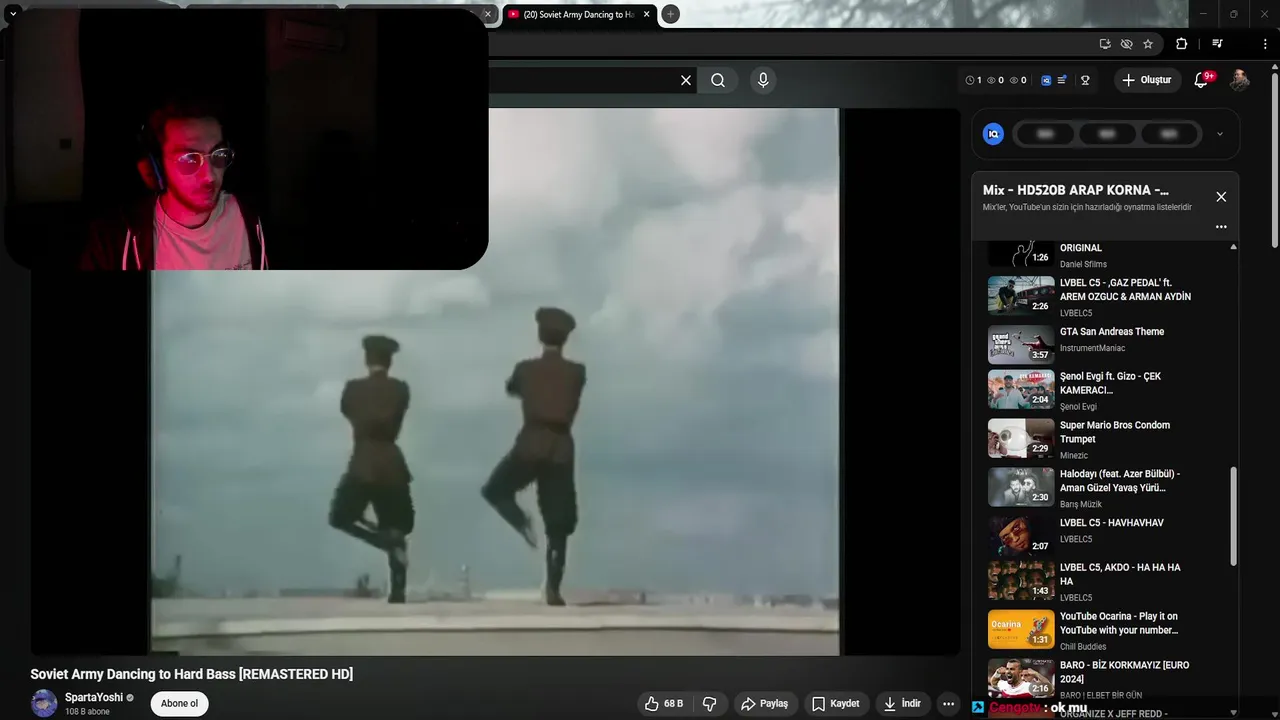Viewport: 1280px width, 720px height.
Task: Bookmark this page with star icon
Action: point(1148,44)
